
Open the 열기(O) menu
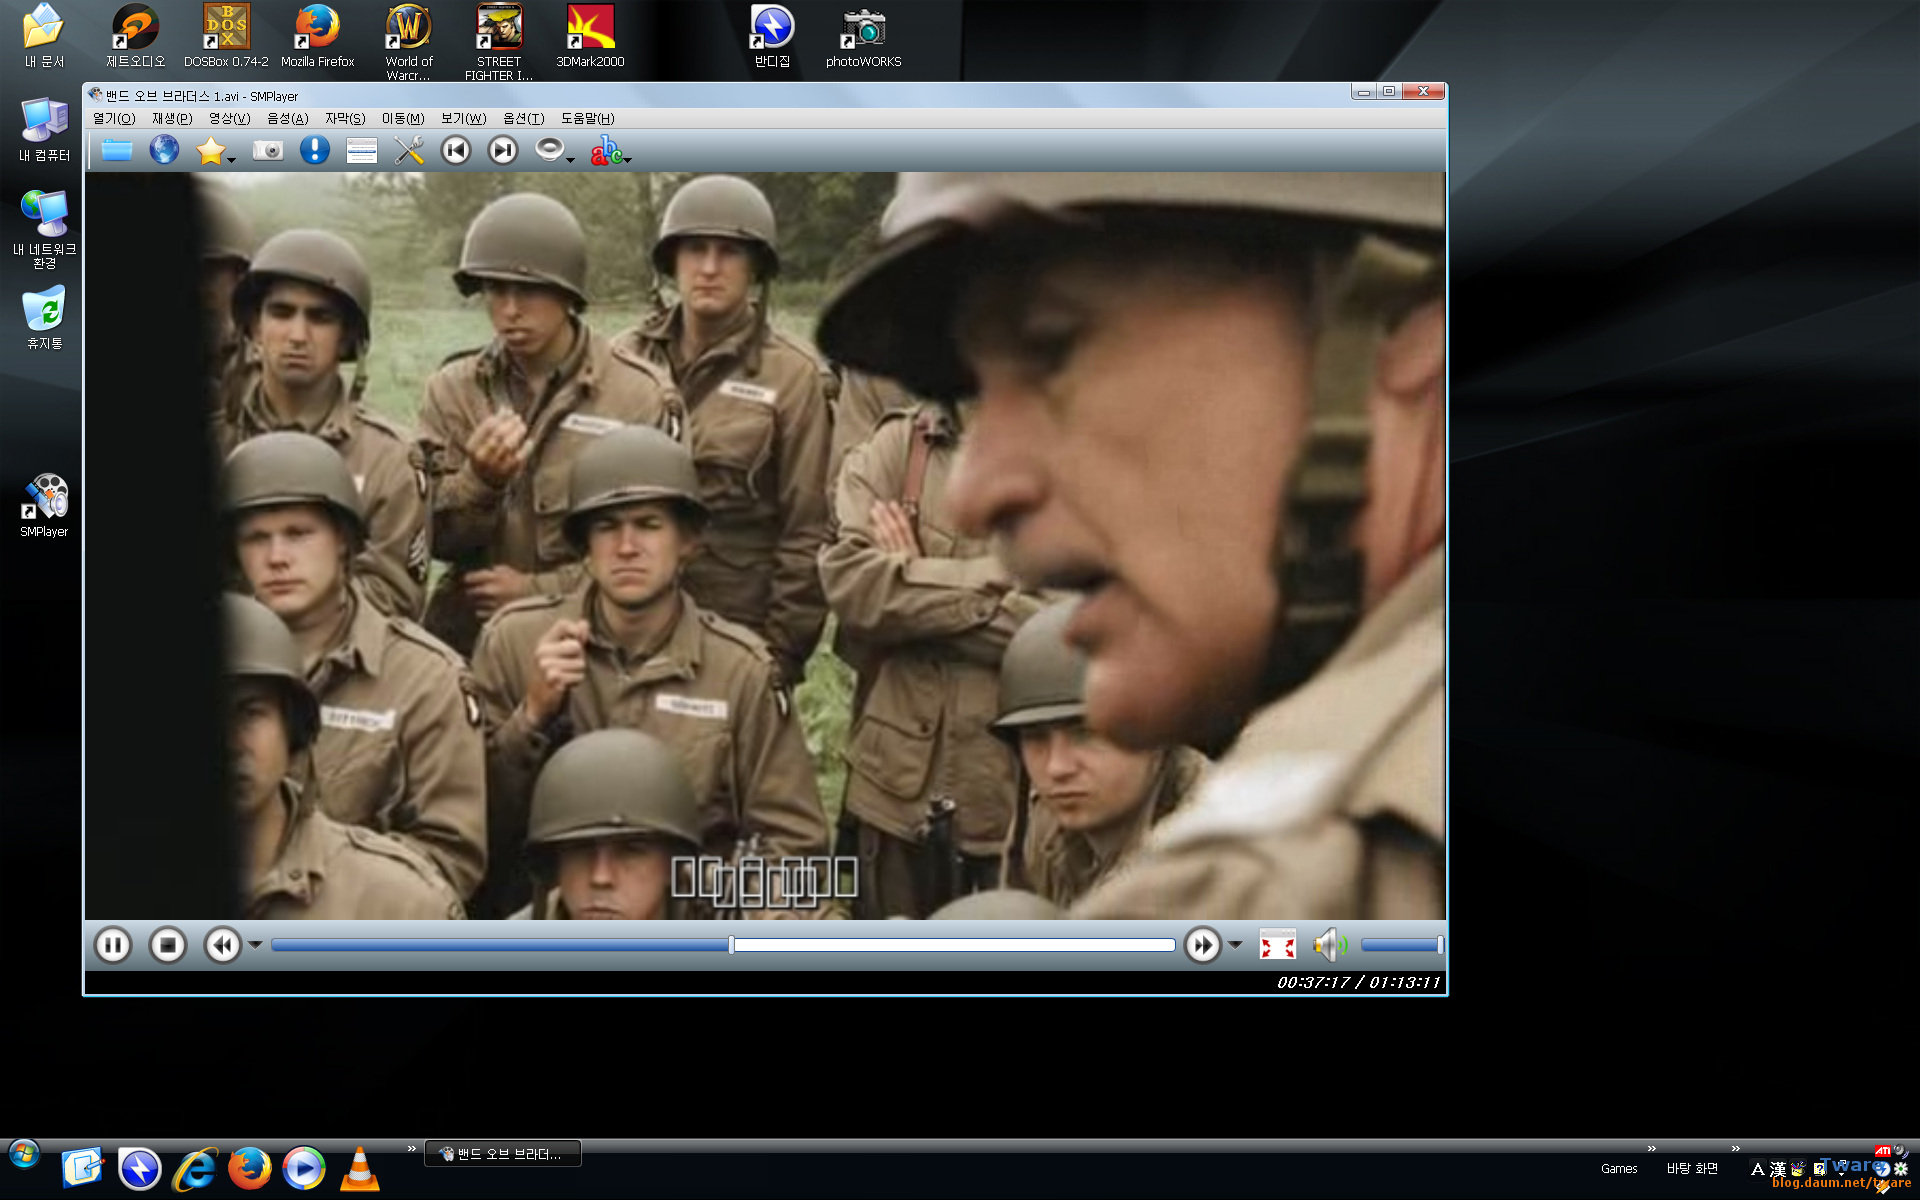pyautogui.click(x=114, y=118)
